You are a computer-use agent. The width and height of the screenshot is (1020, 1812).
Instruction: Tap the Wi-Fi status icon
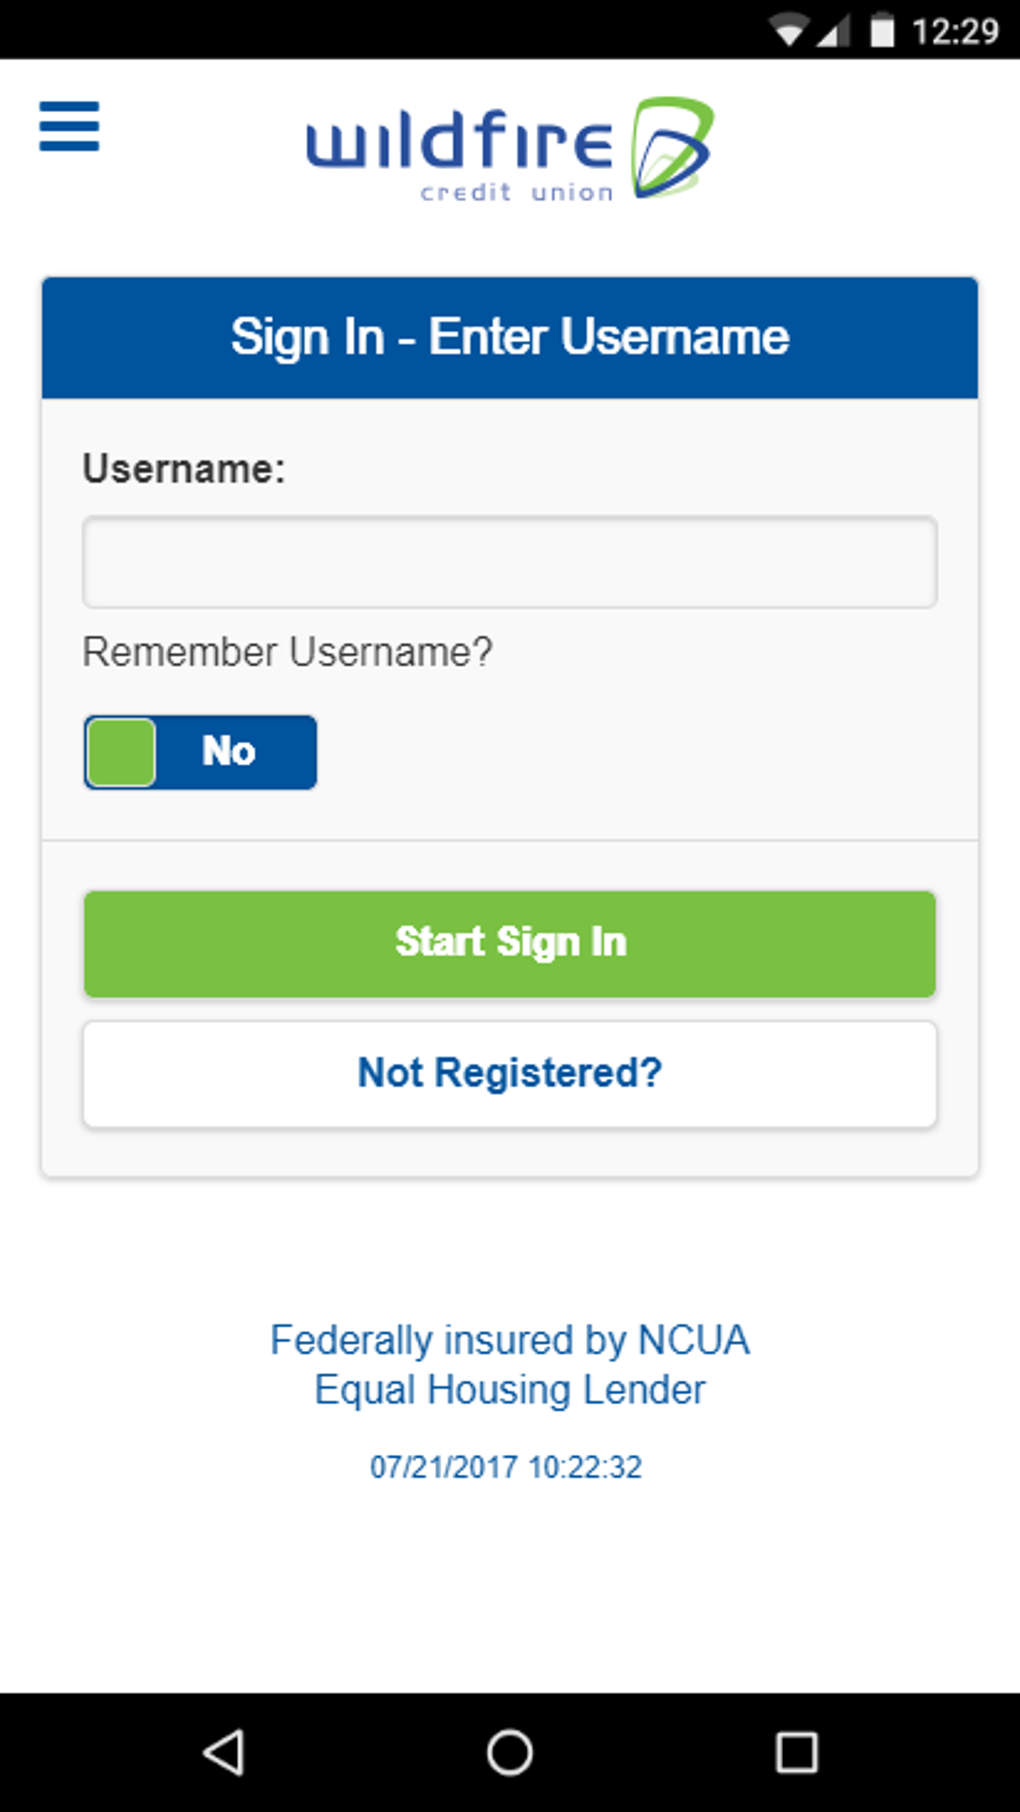789,32
